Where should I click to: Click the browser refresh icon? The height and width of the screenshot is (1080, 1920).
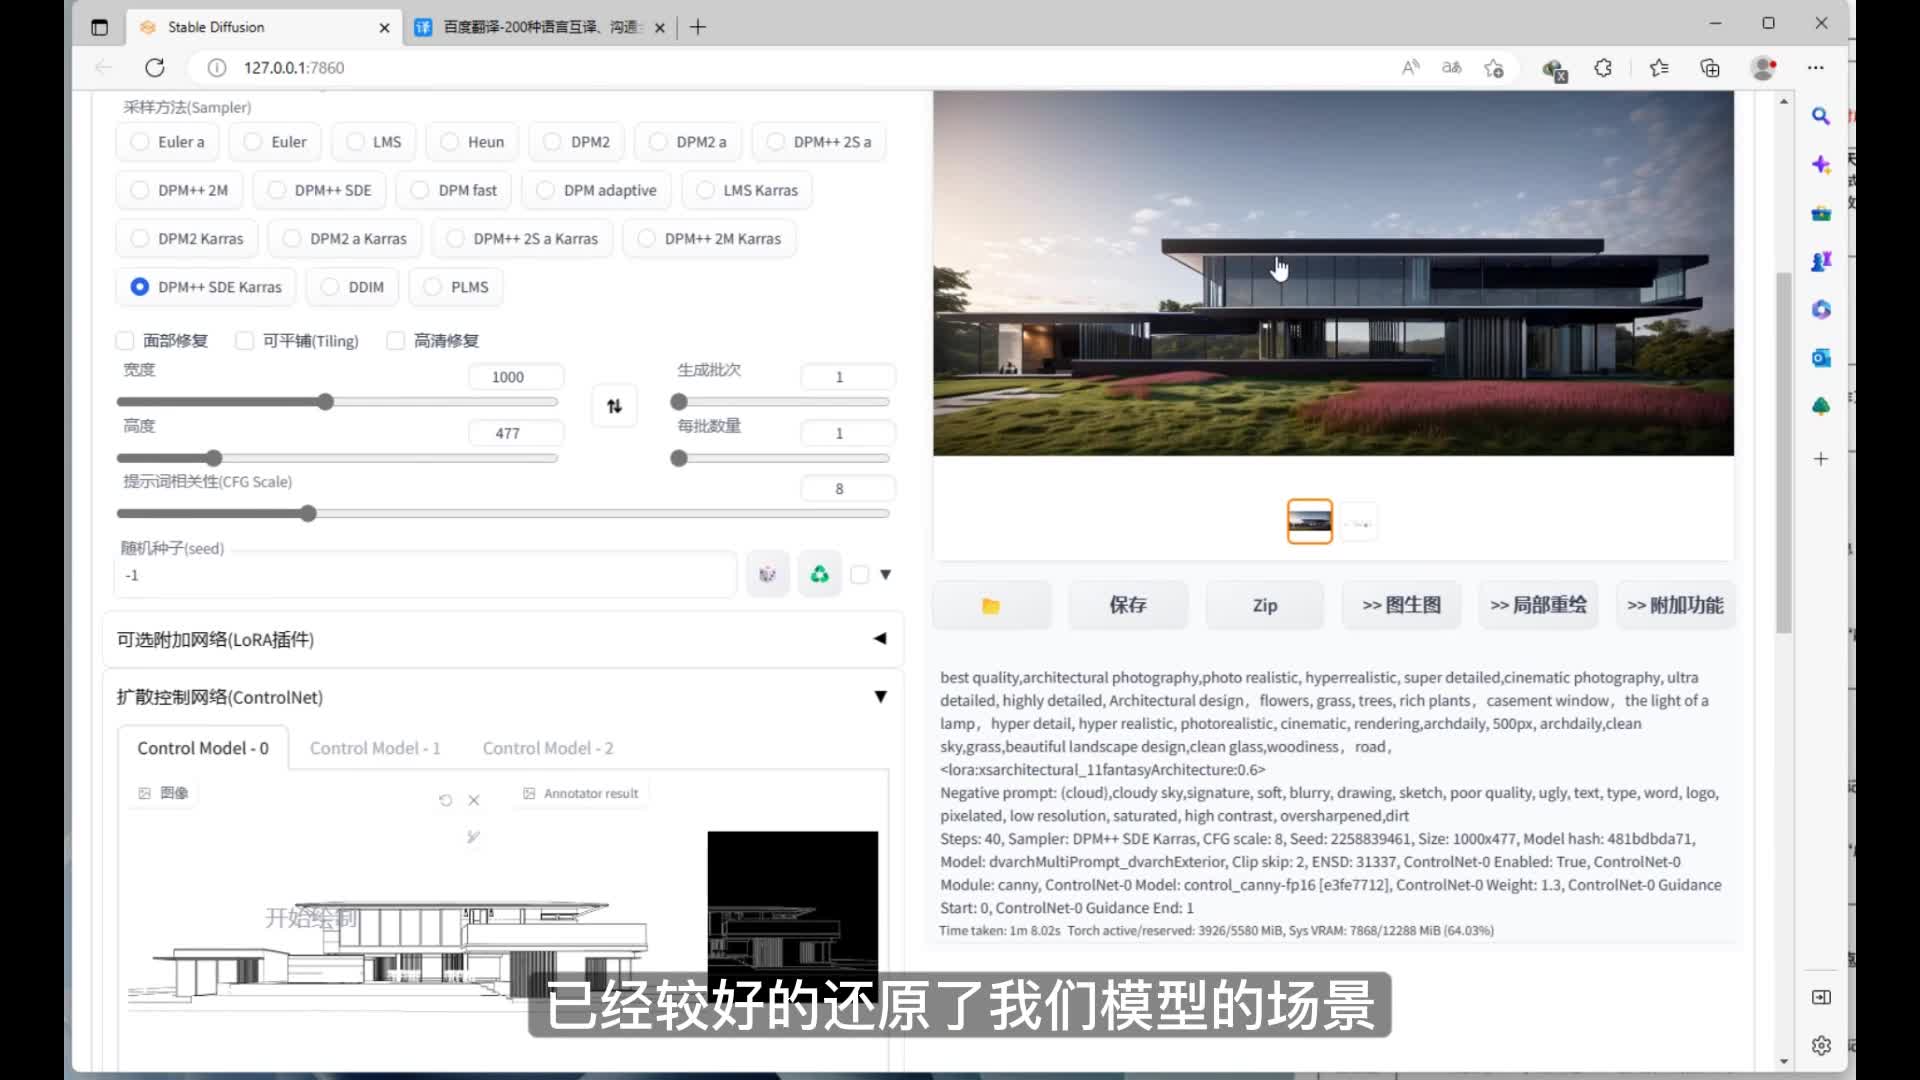click(x=154, y=67)
